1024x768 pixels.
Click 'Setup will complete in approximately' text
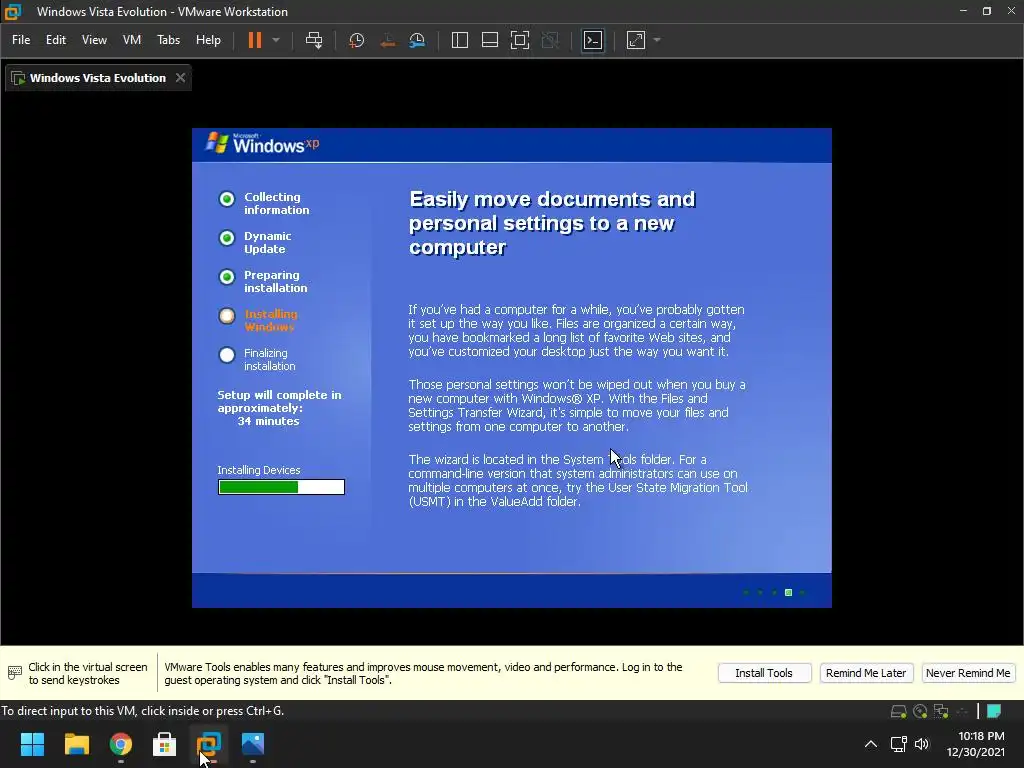point(280,402)
